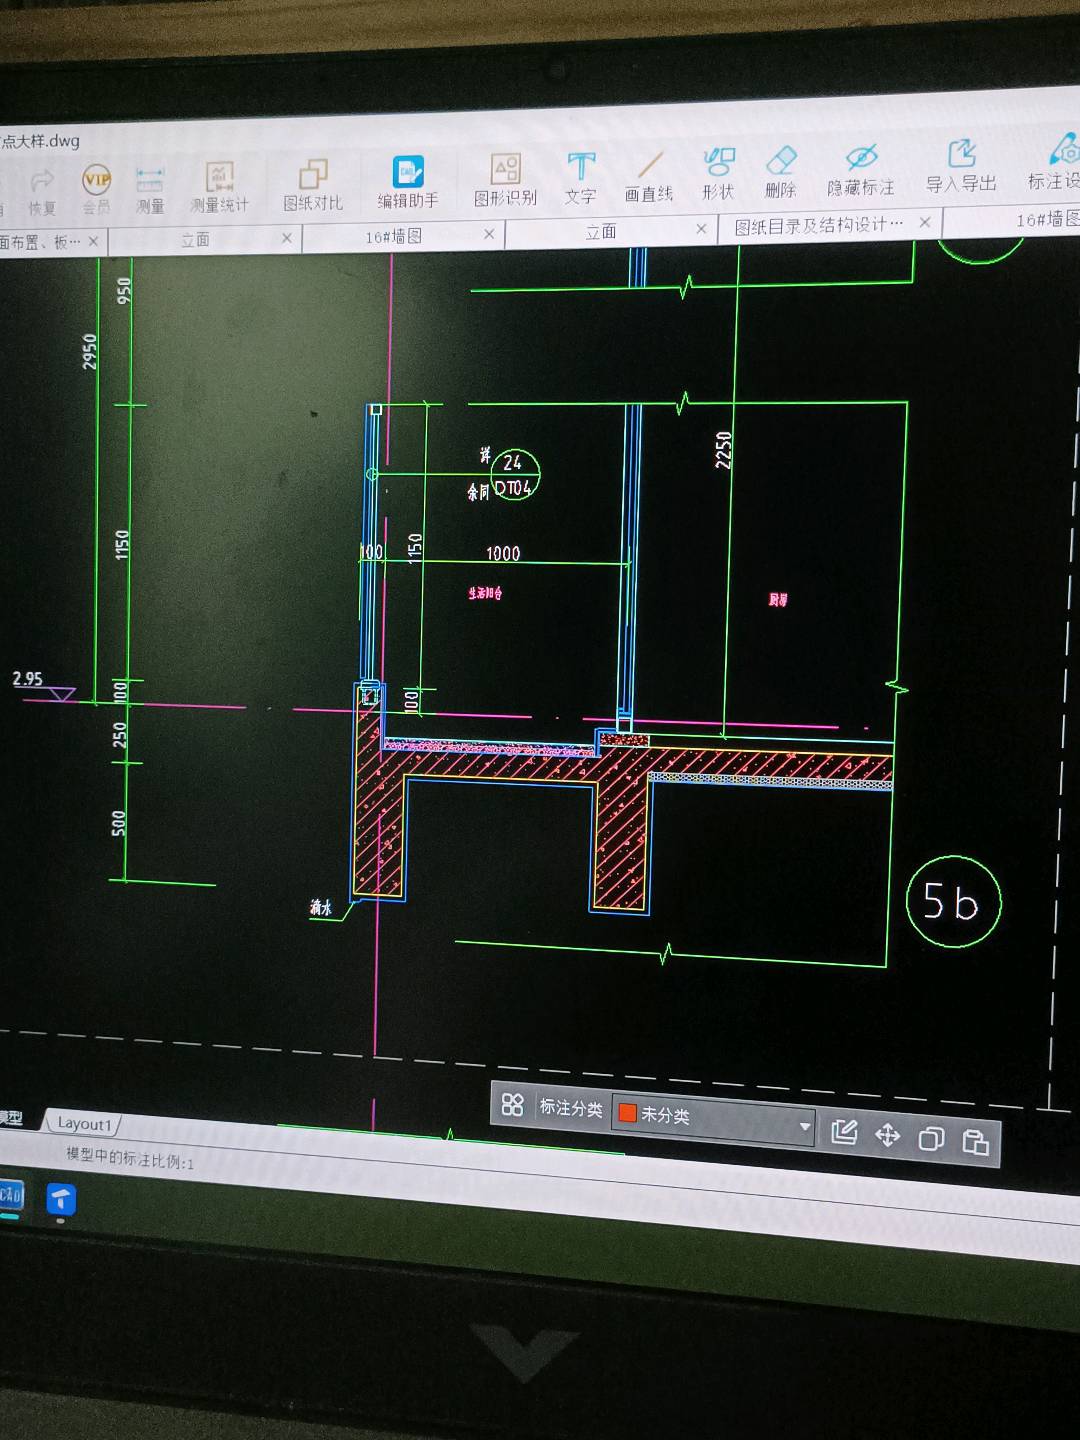Image resolution: width=1080 pixels, height=1440 pixels.
Task: Switch to the 16#墙图 drawing tab
Action: 394,237
